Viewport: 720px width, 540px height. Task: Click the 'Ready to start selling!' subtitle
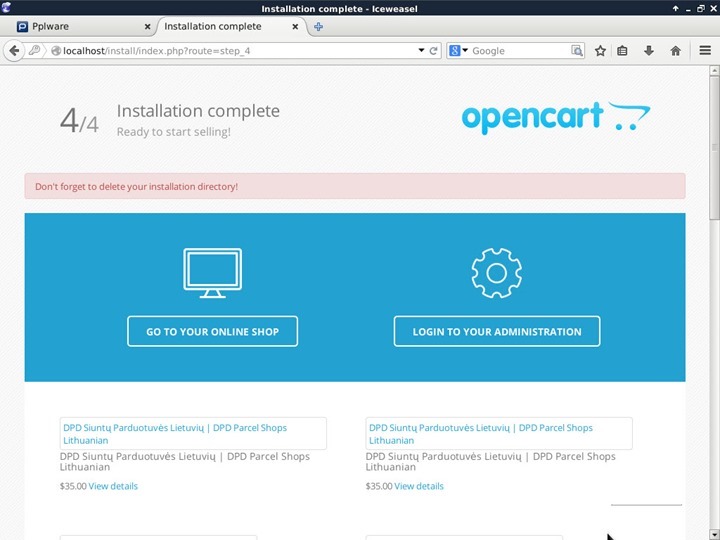point(174,132)
